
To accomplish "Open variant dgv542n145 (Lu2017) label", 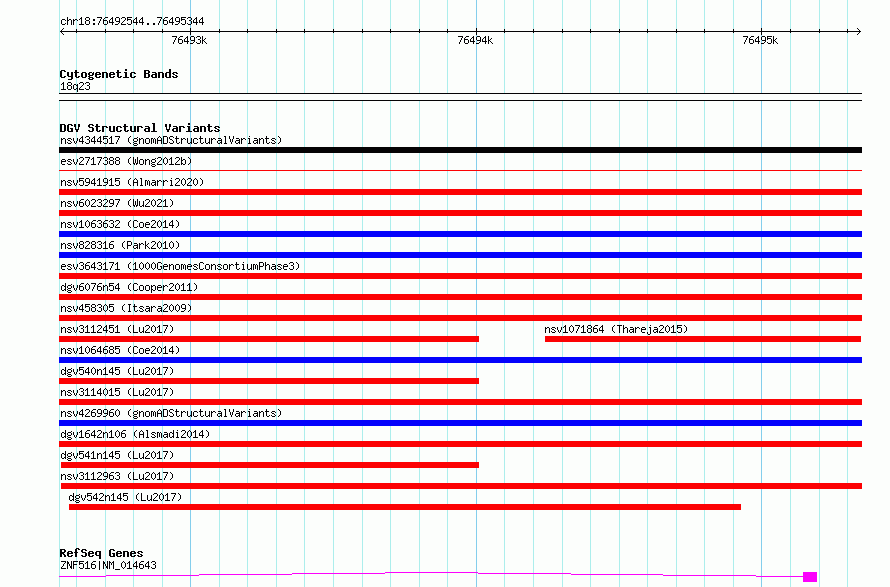I will point(125,497).
